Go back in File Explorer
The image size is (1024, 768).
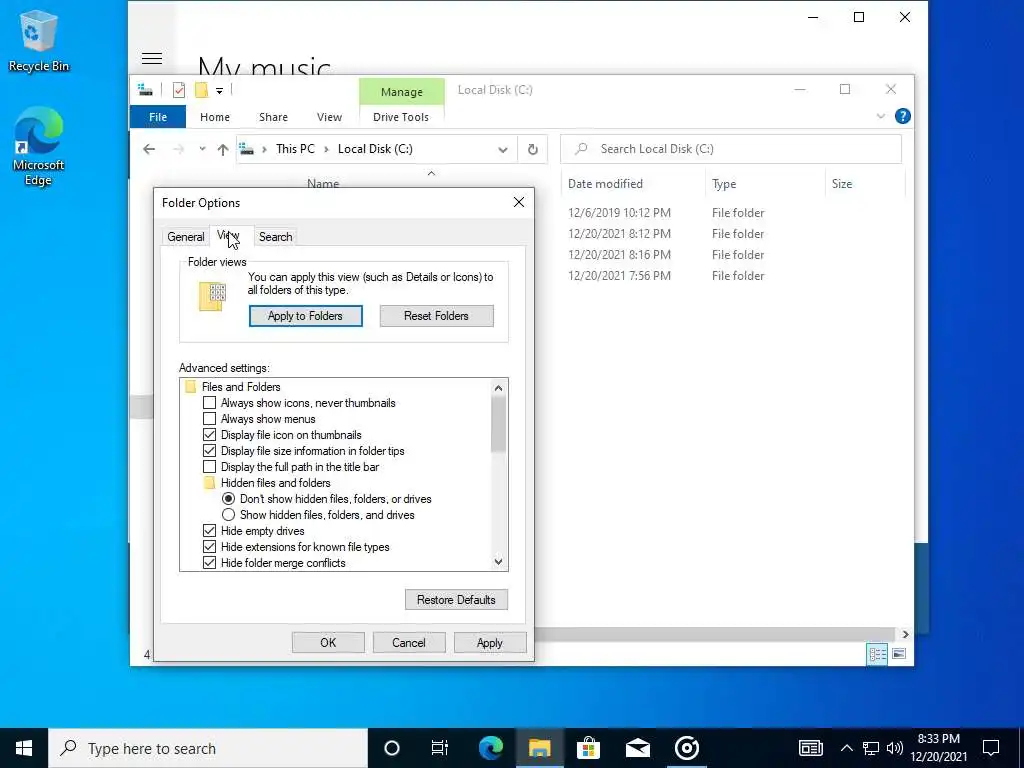tap(149, 149)
